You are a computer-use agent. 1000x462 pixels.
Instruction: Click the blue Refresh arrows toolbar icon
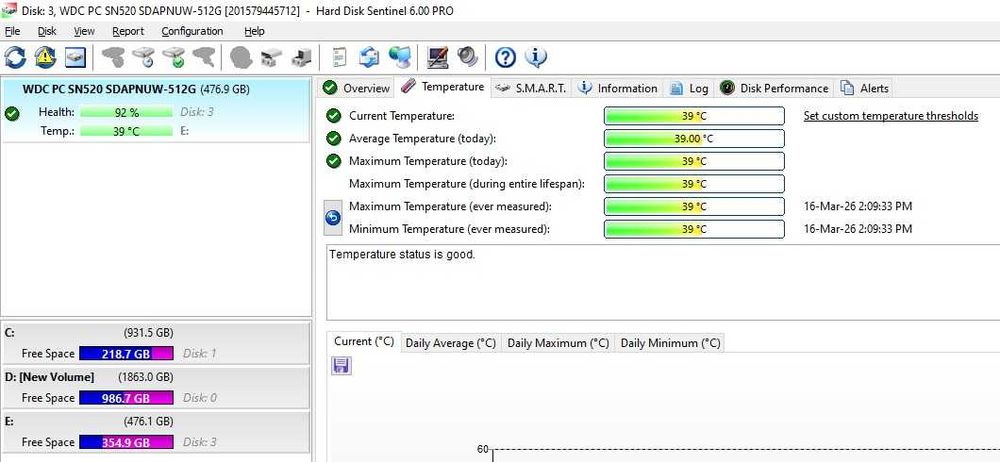[15, 58]
